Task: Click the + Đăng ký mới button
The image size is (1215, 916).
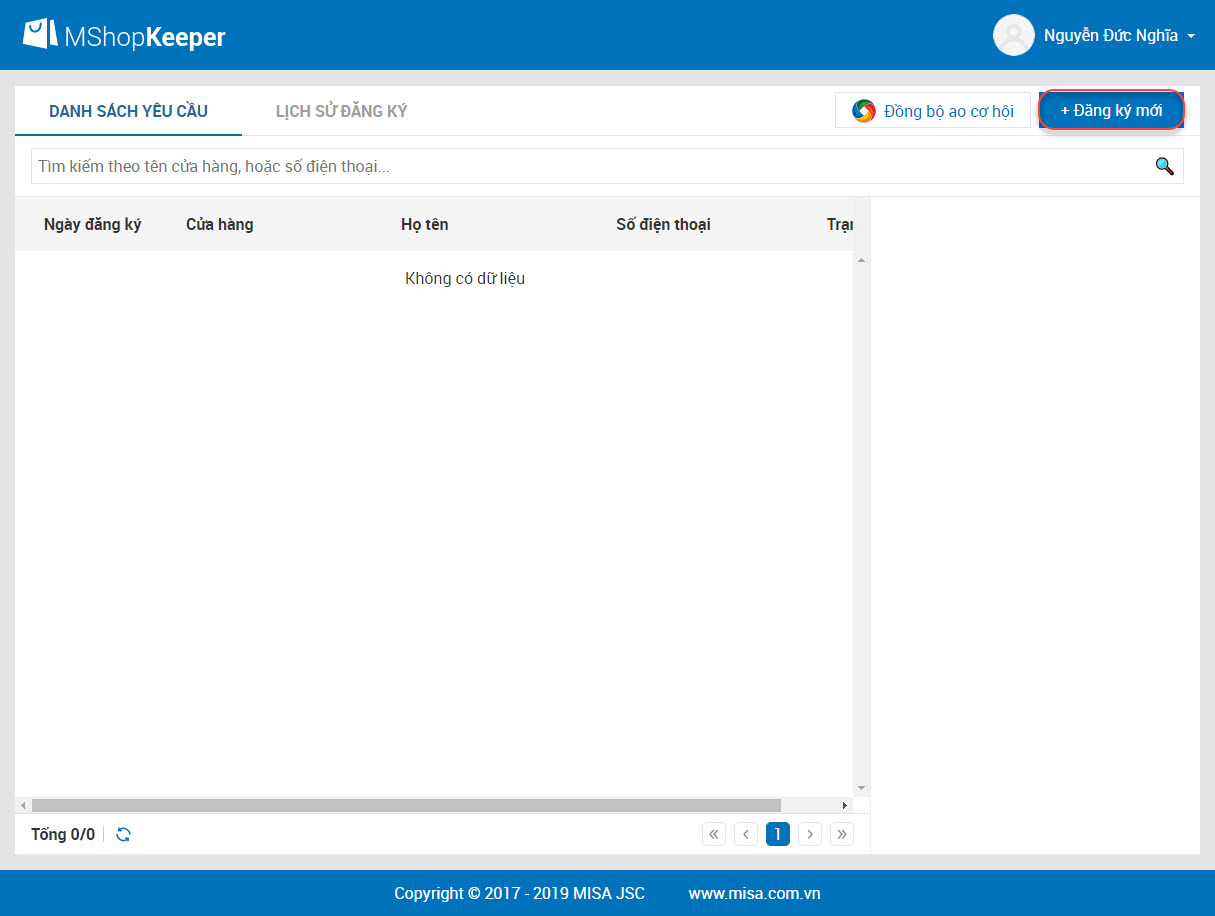Action: click(1111, 110)
